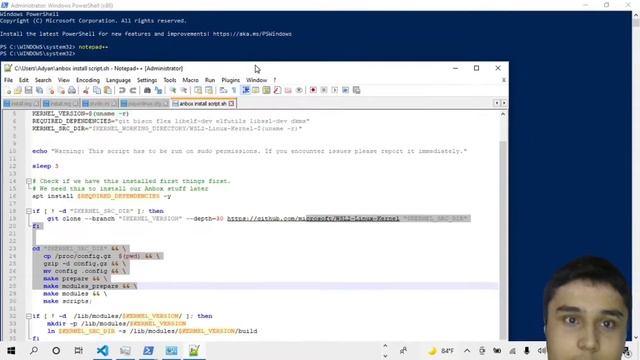Toggle synchronized vertical scrolling icon
This screenshot has height=360, width=640.
click(x=198, y=90)
